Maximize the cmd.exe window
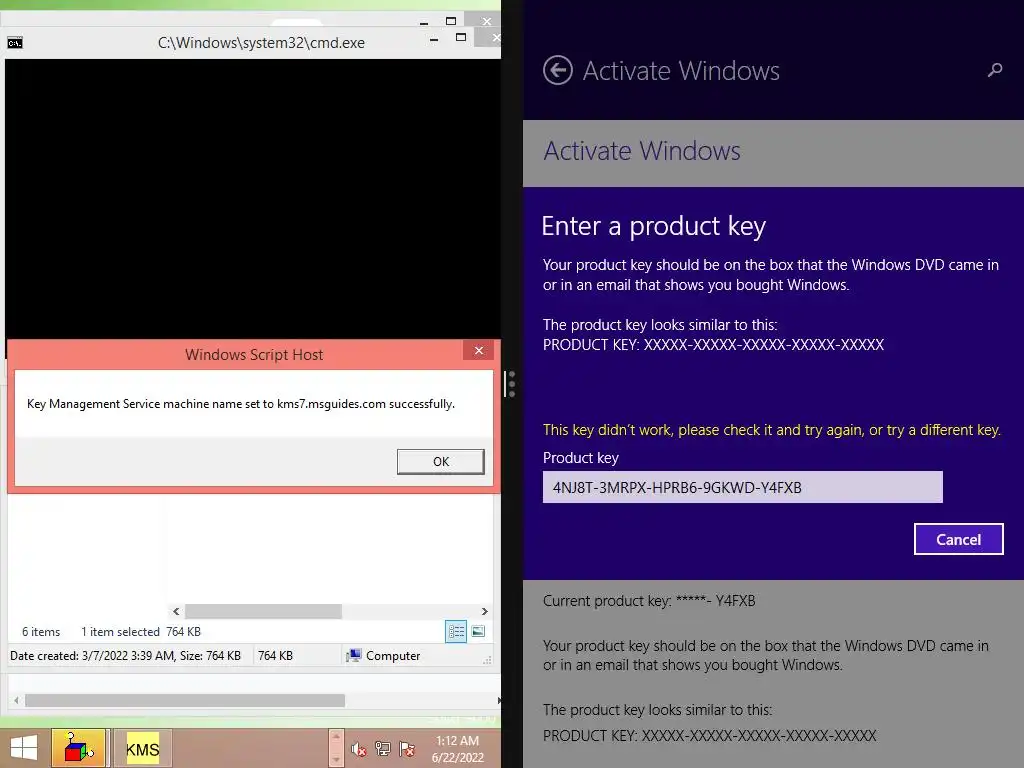The width and height of the screenshot is (1024, 768). pos(460,38)
